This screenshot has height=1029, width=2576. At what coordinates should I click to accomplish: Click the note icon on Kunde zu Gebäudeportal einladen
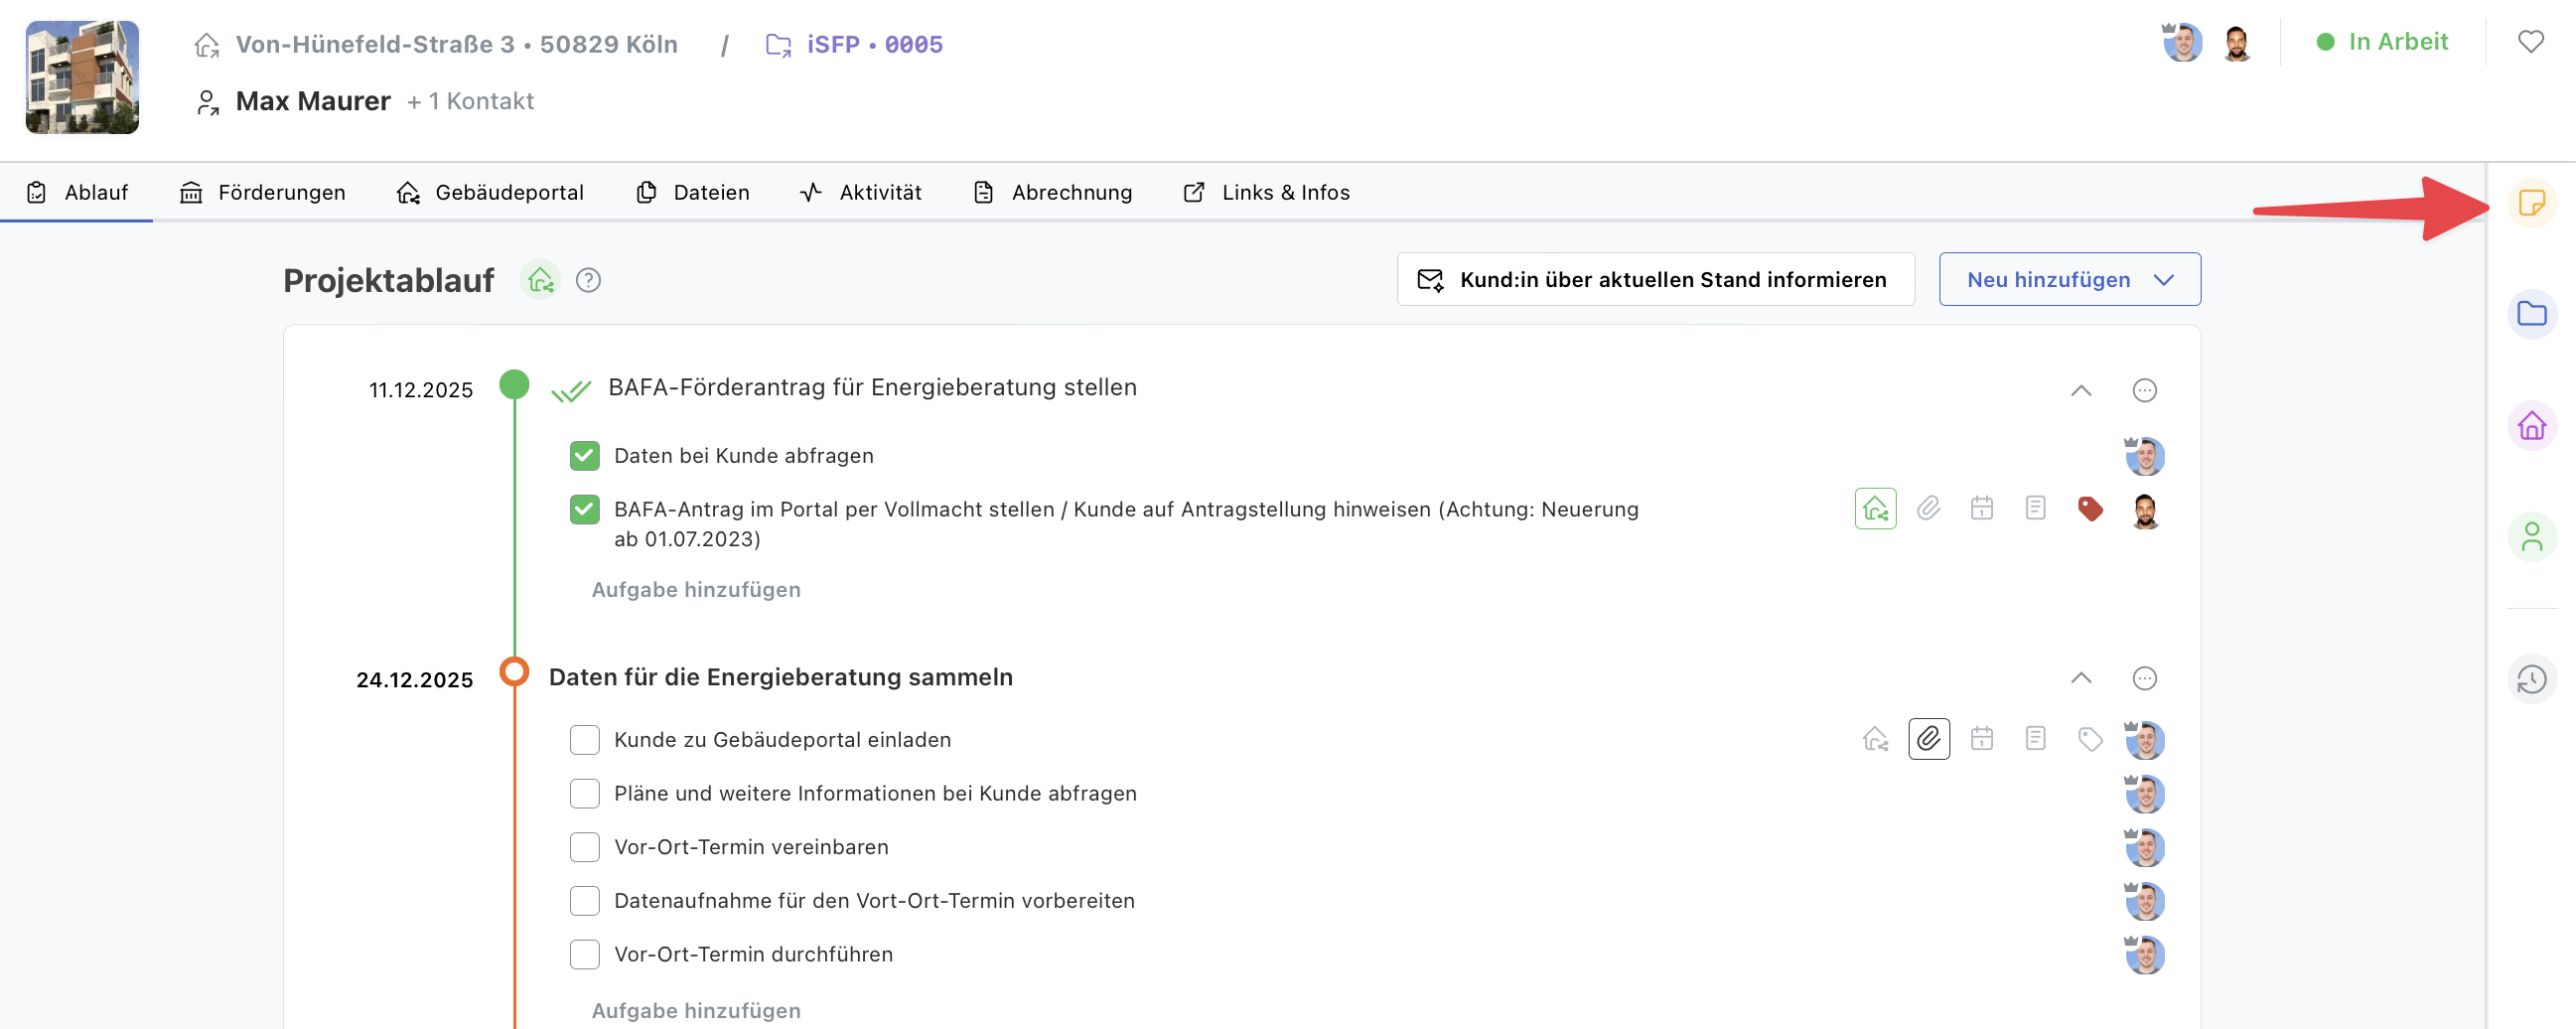tap(2035, 739)
